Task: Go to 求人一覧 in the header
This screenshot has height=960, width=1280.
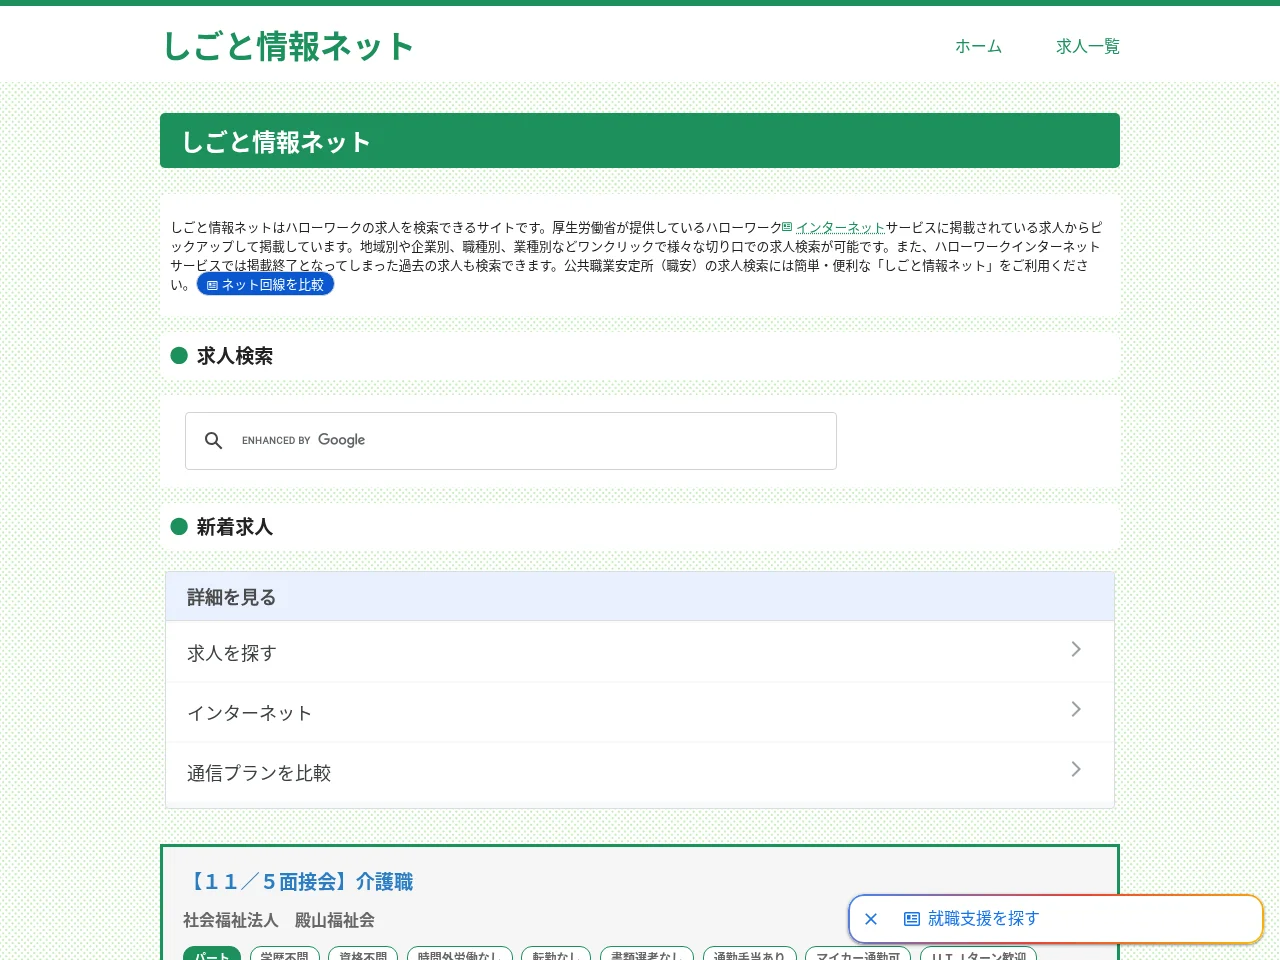Action: (1088, 46)
